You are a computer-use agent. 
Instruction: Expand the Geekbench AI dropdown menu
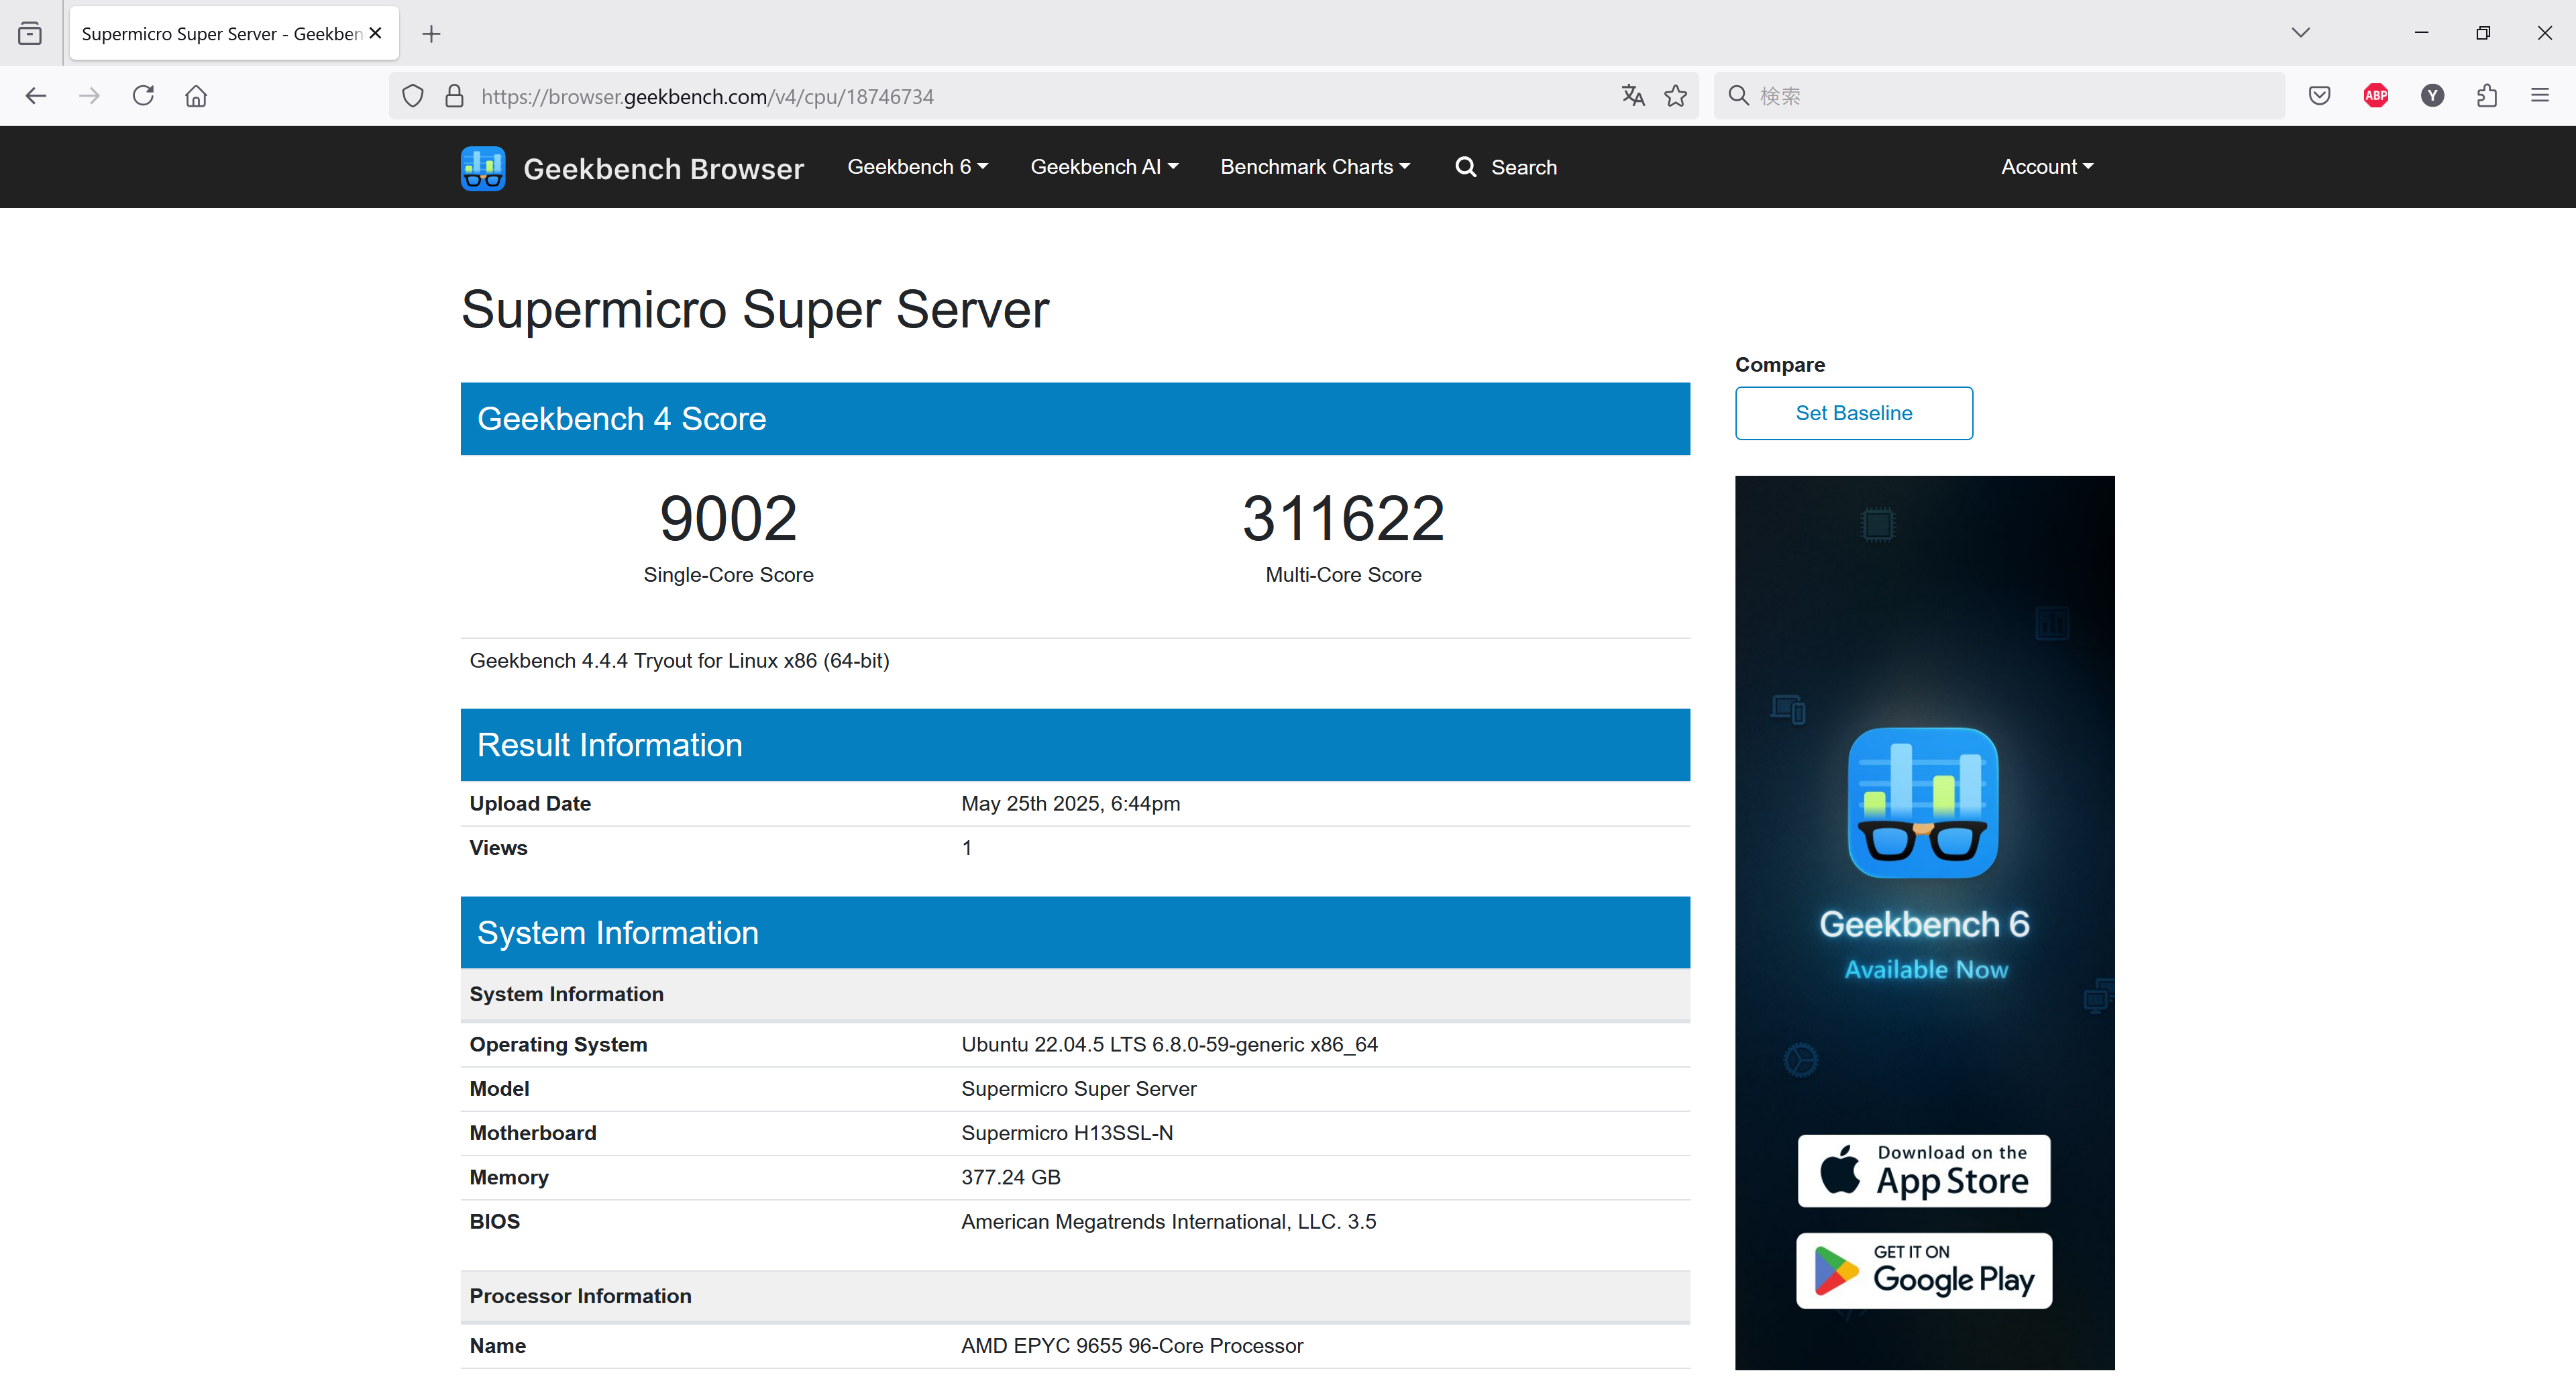click(1104, 167)
